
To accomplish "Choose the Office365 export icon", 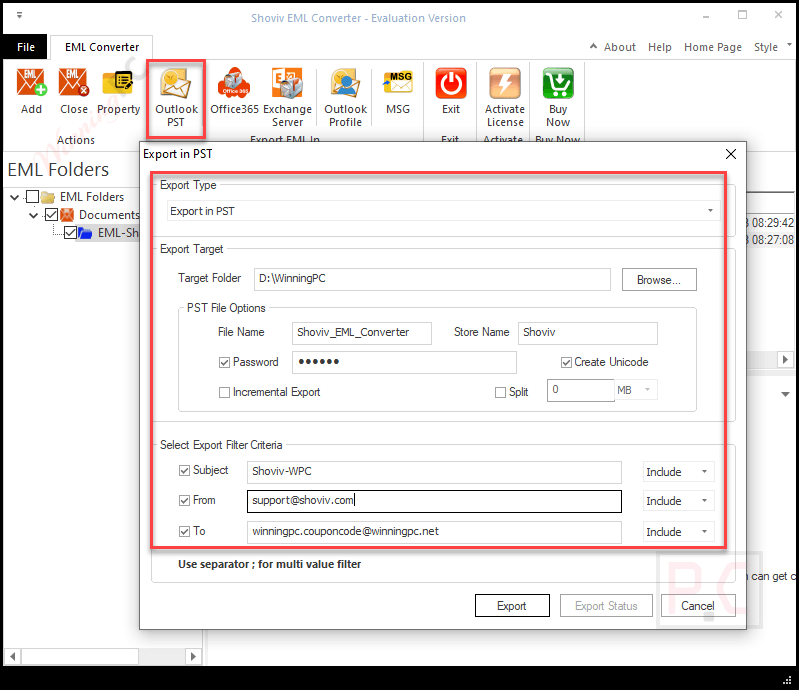I will [234, 83].
